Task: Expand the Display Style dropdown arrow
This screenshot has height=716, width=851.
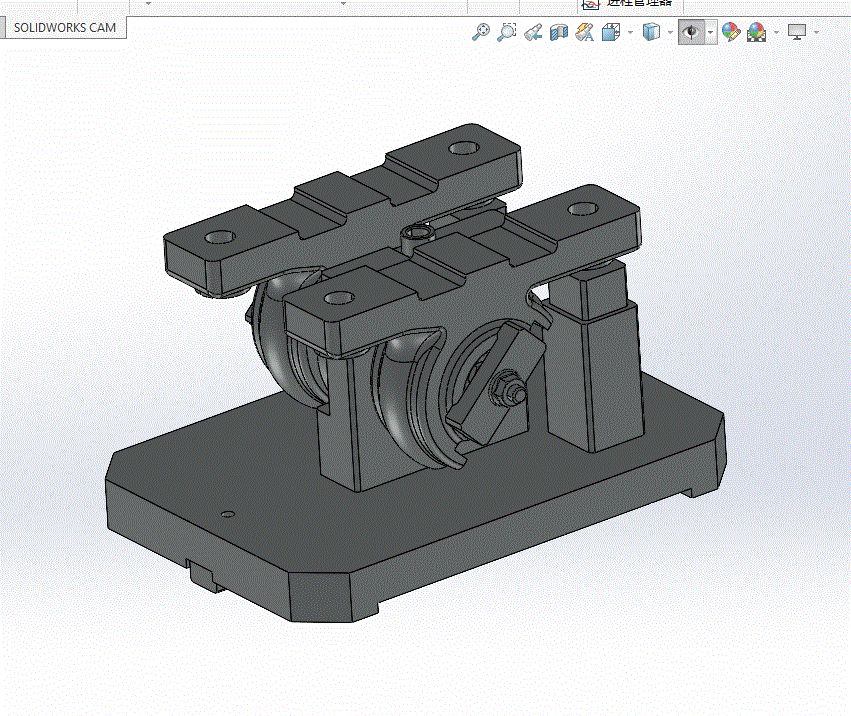Action: (x=670, y=33)
